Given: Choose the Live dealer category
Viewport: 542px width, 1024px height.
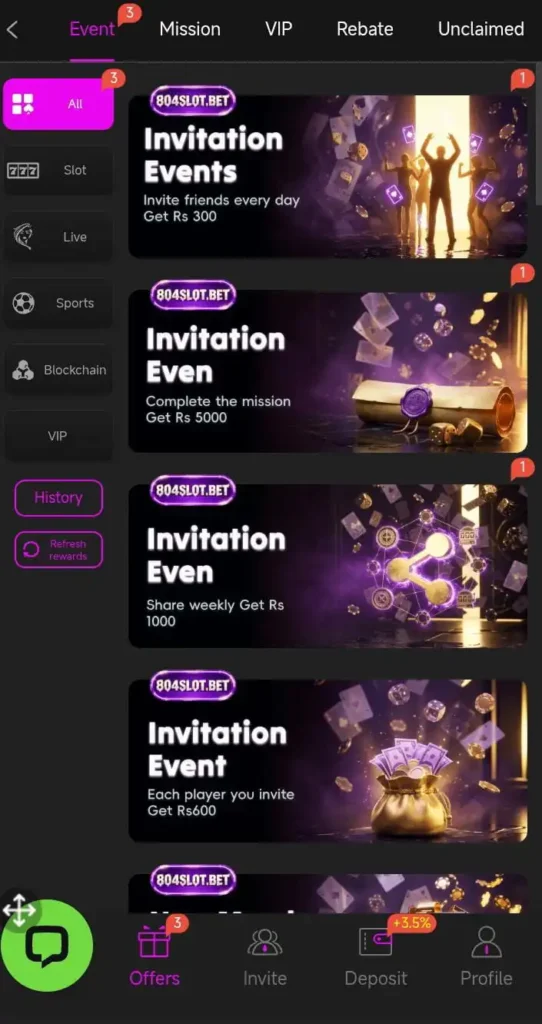Looking at the screenshot, I should point(58,237).
